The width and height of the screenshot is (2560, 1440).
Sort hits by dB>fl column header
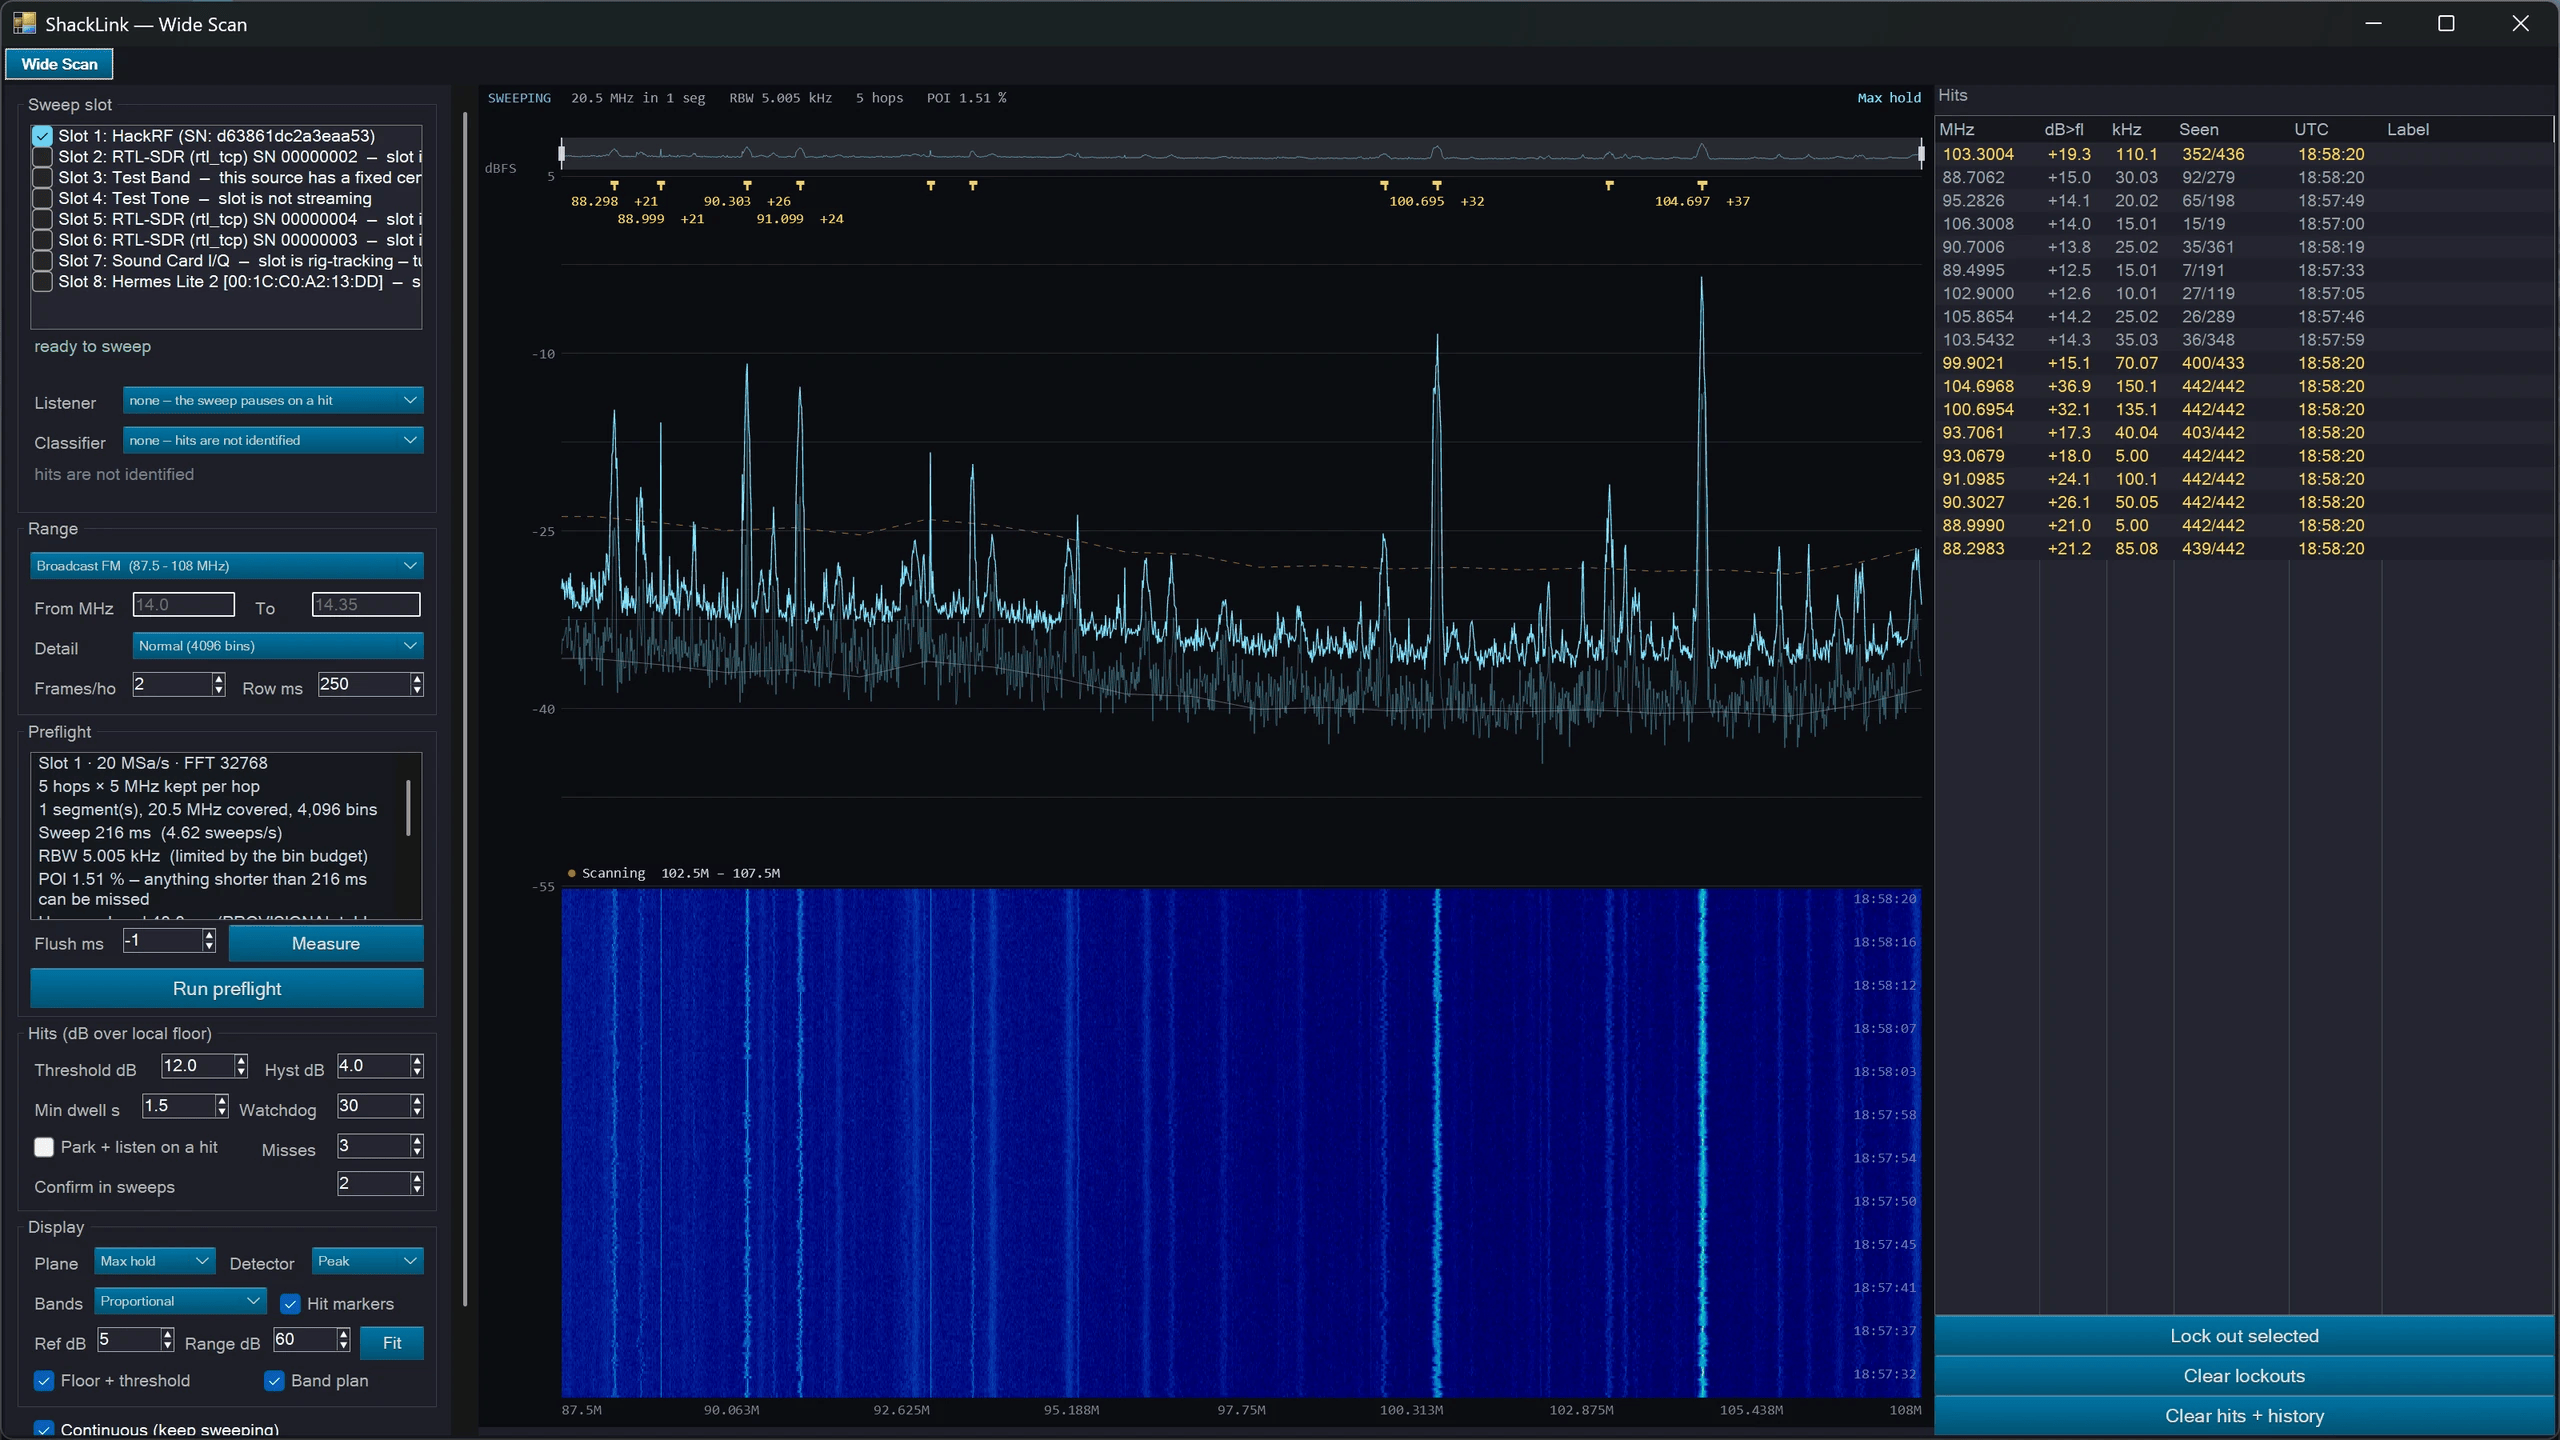click(2064, 130)
